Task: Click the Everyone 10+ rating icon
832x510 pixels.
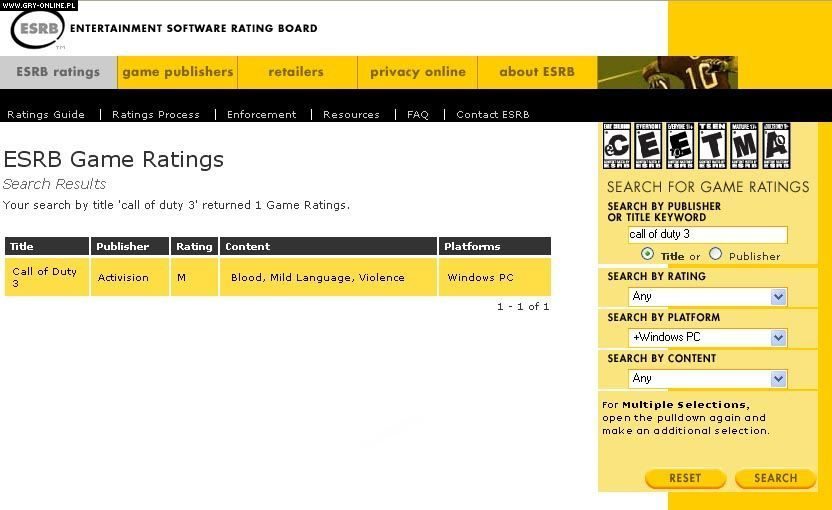Action: pyautogui.click(x=680, y=146)
